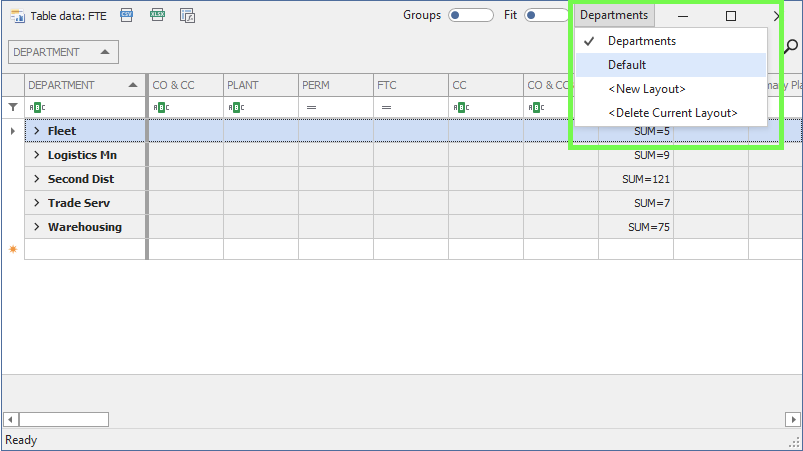Screen dimensions: 803x451
Task: Click the FTC column equals filter icon
Action: pos(385,107)
